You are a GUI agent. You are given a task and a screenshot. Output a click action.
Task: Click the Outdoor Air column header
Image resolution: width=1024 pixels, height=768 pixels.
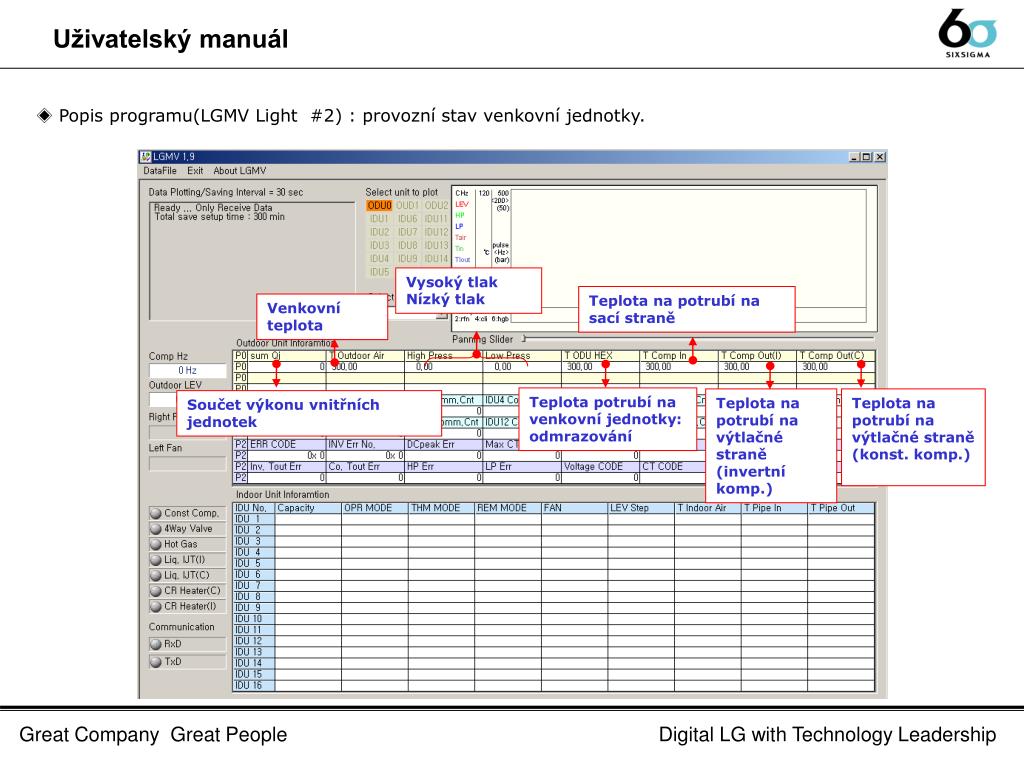coord(365,356)
